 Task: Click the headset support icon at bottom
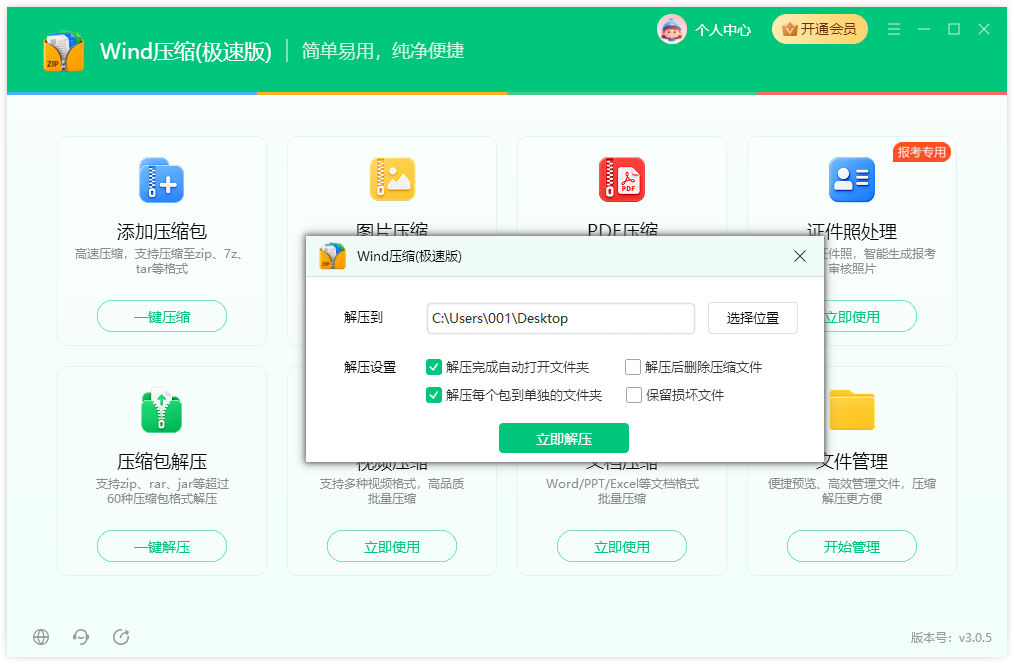tap(81, 637)
